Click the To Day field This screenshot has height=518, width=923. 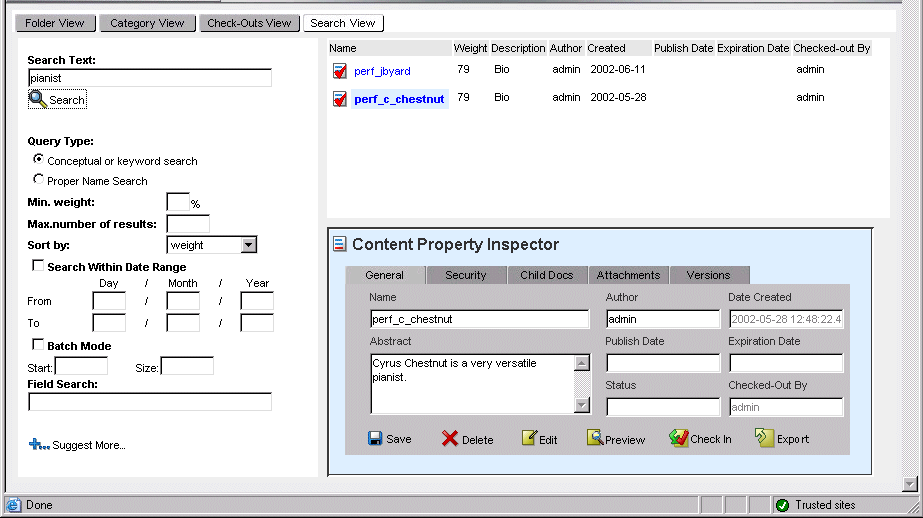[109, 323]
